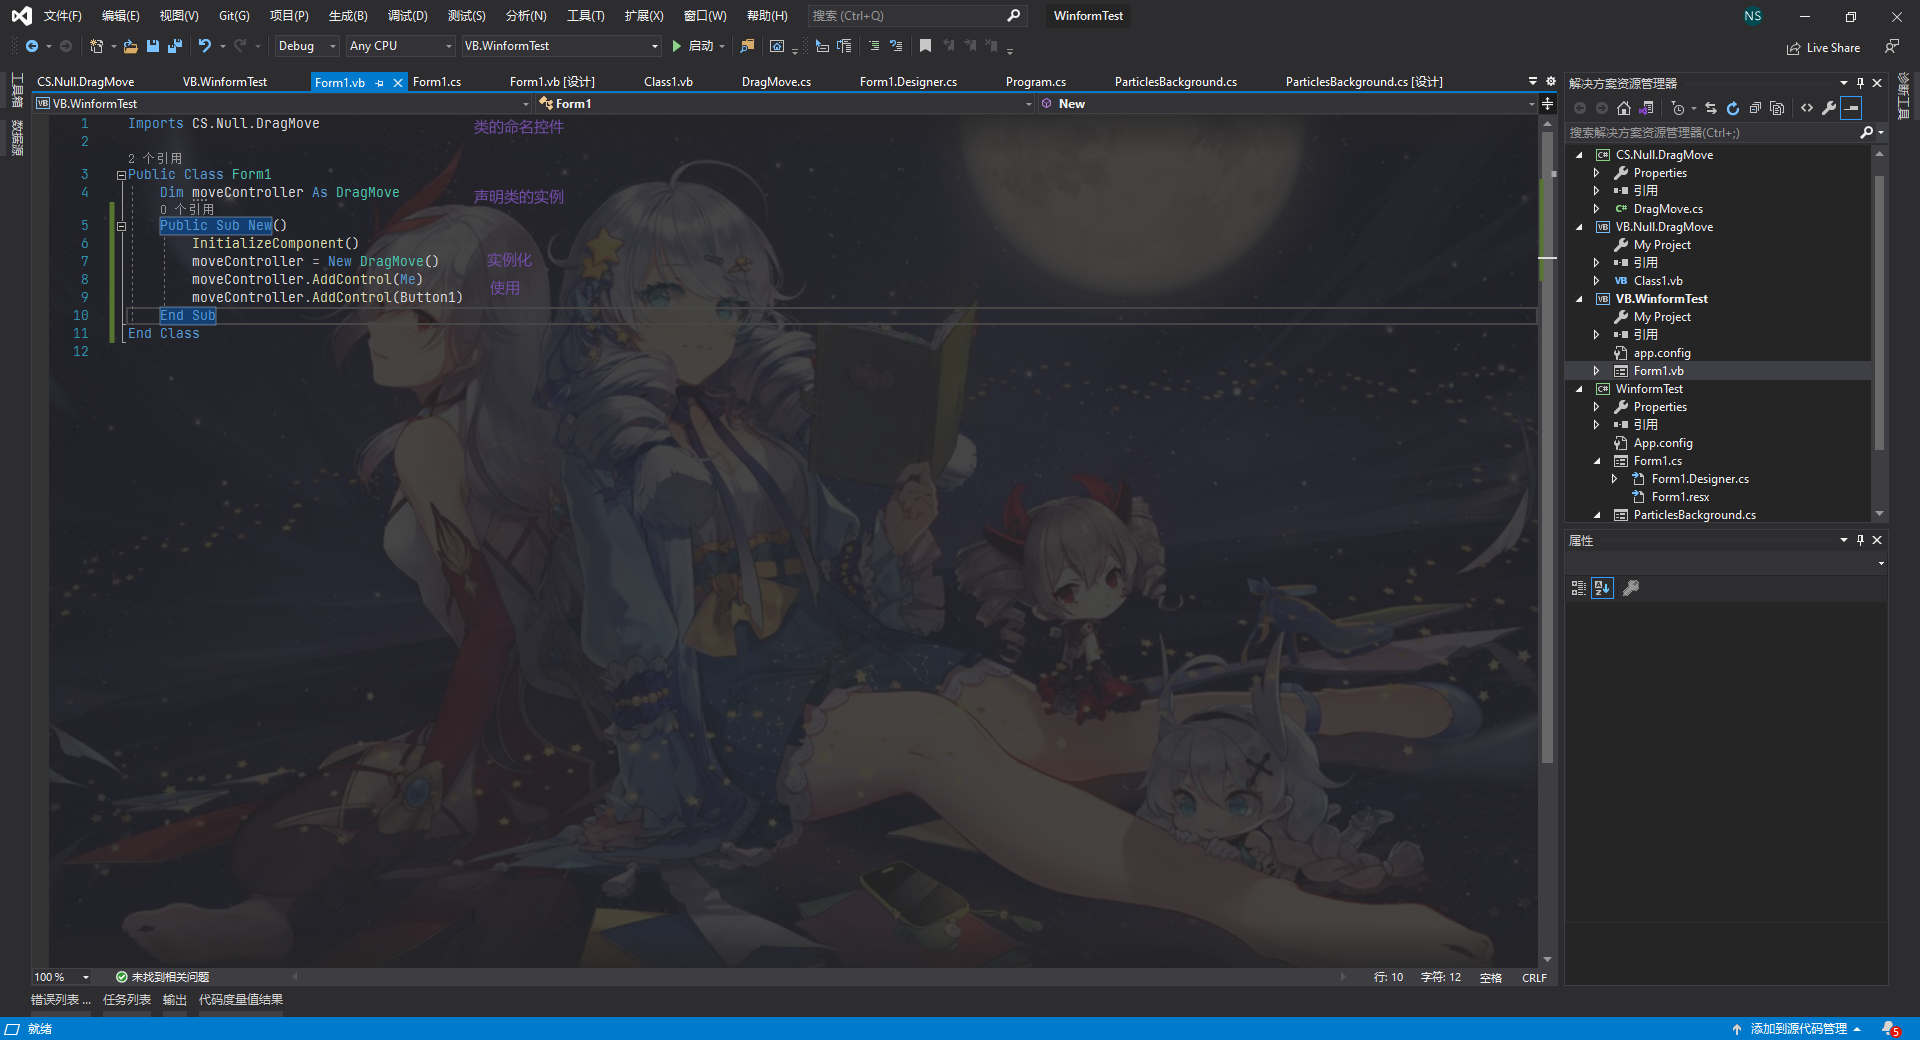Open the 任务列表 task list tab

(x=127, y=1000)
